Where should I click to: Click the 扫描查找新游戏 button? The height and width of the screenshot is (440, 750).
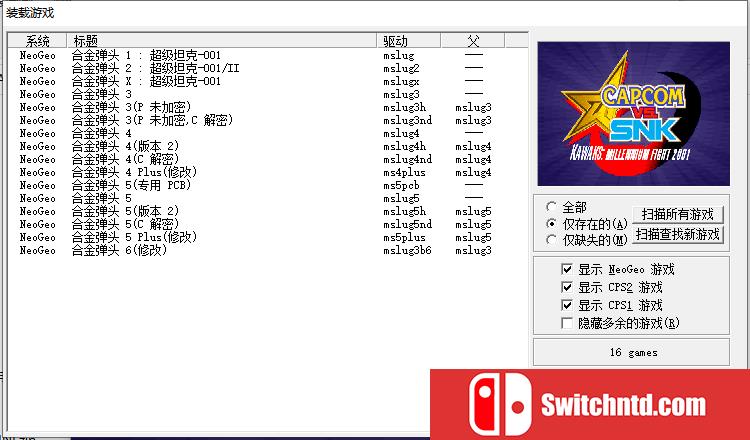point(677,234)
